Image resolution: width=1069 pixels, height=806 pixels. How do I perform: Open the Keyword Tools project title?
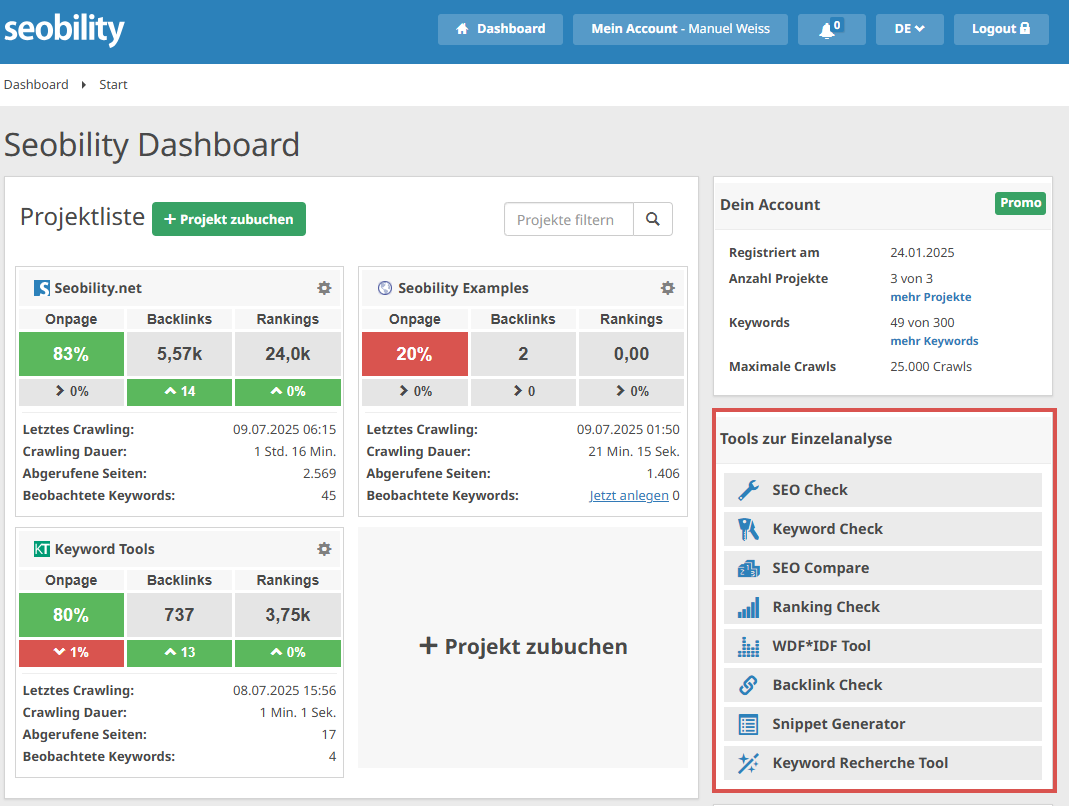[x=104, y=549]
